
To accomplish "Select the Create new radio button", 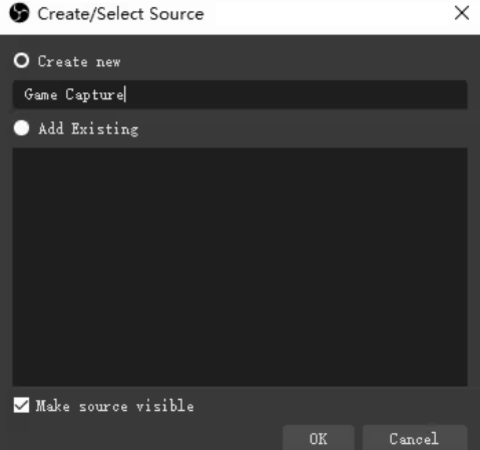I will tap(21, 61).
